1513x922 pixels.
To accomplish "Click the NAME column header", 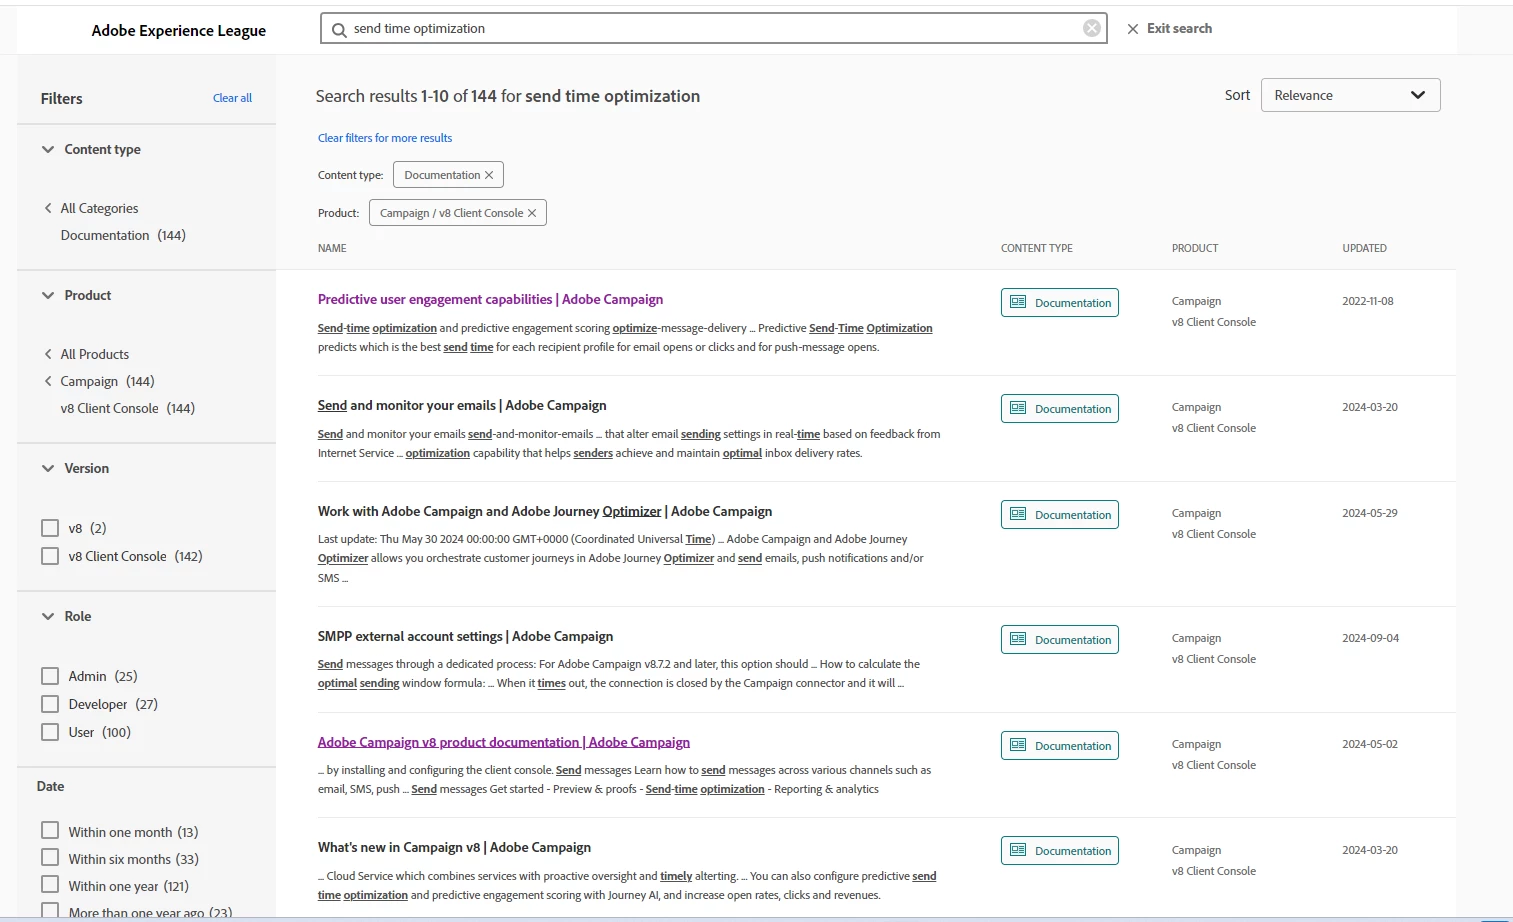I will click(x=332, y=248).
